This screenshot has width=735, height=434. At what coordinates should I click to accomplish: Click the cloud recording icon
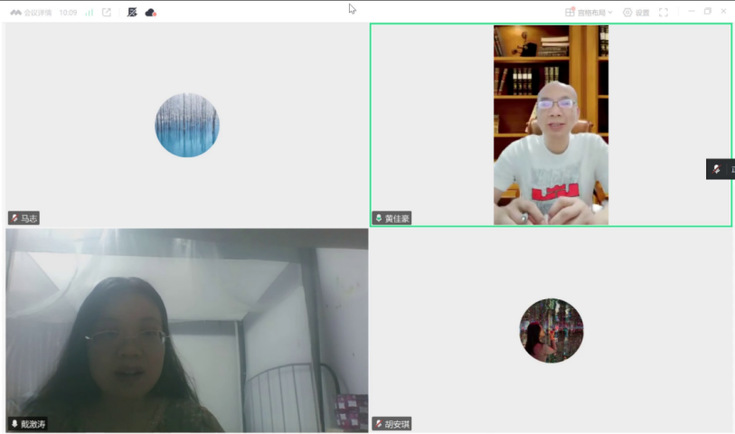pyautogui.click(x=151, y=13)
